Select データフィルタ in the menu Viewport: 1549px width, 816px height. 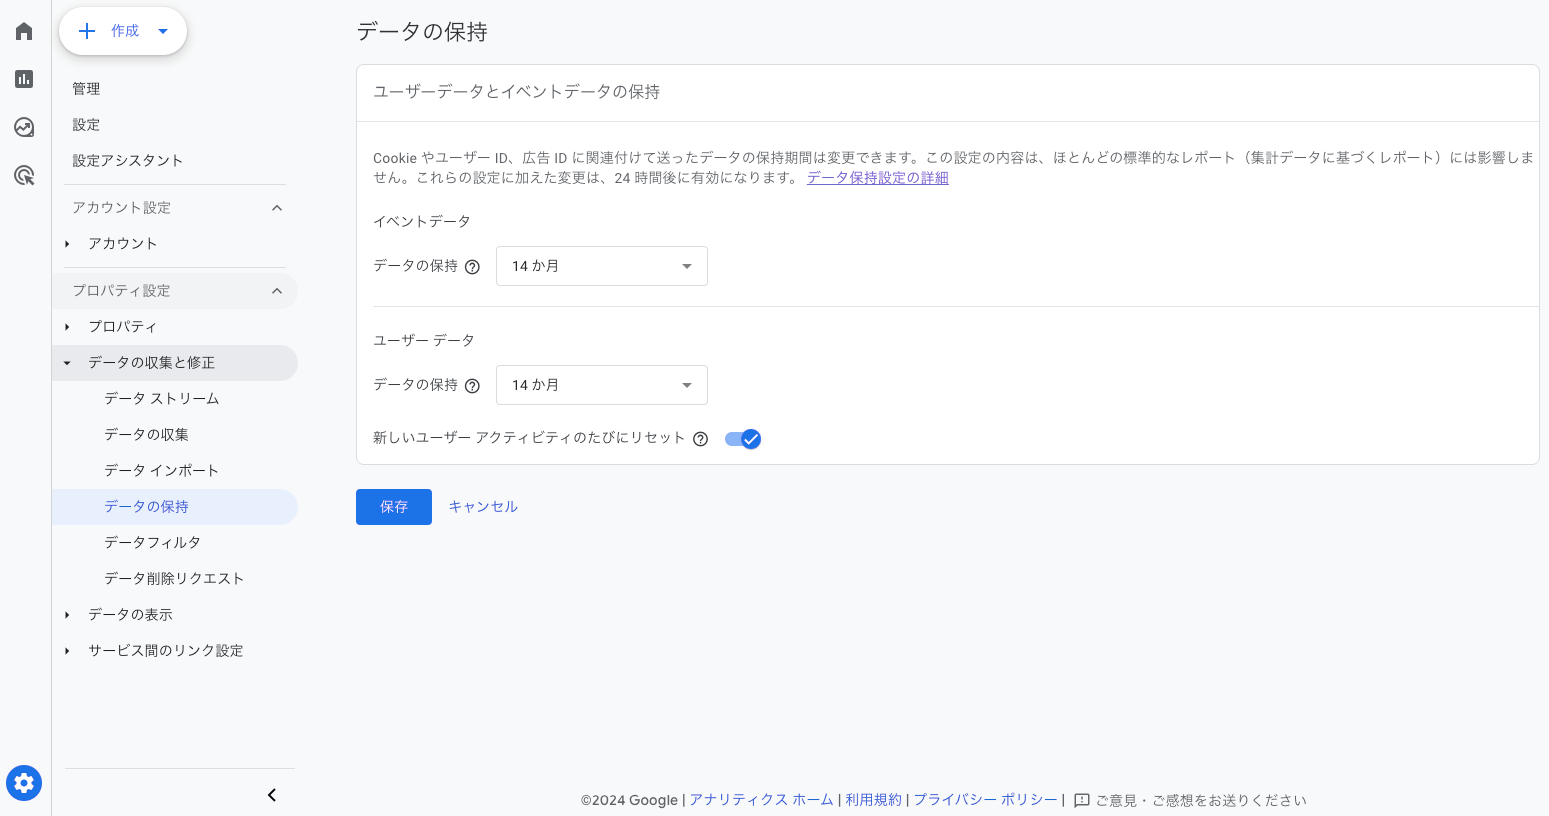coord(153,542)
